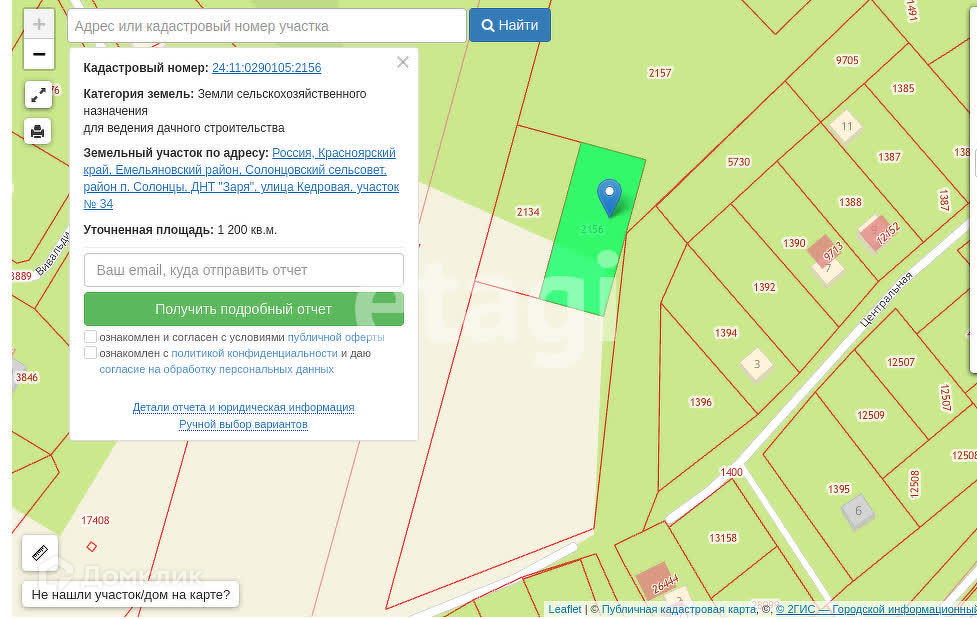
Task: Select parcel 2157 on map
Action: click(660, 73)
